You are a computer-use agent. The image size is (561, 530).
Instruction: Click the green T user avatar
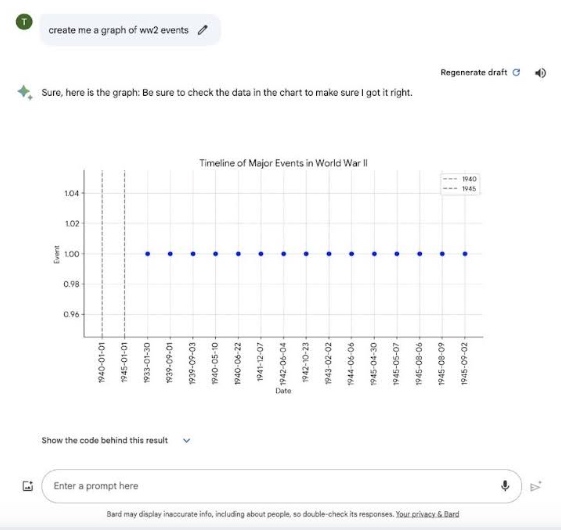(24, 22)
